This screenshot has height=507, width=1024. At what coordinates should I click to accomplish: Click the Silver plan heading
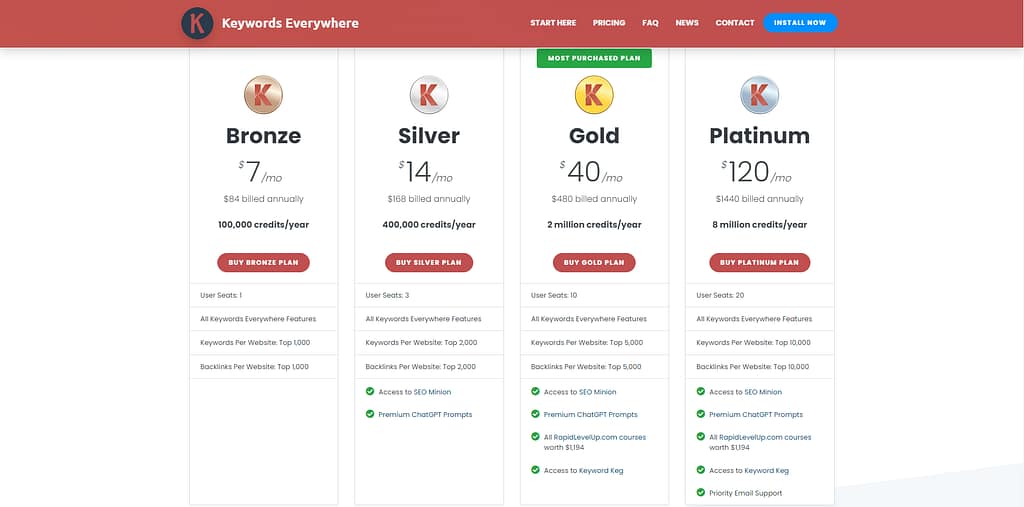tap(429, 135)
